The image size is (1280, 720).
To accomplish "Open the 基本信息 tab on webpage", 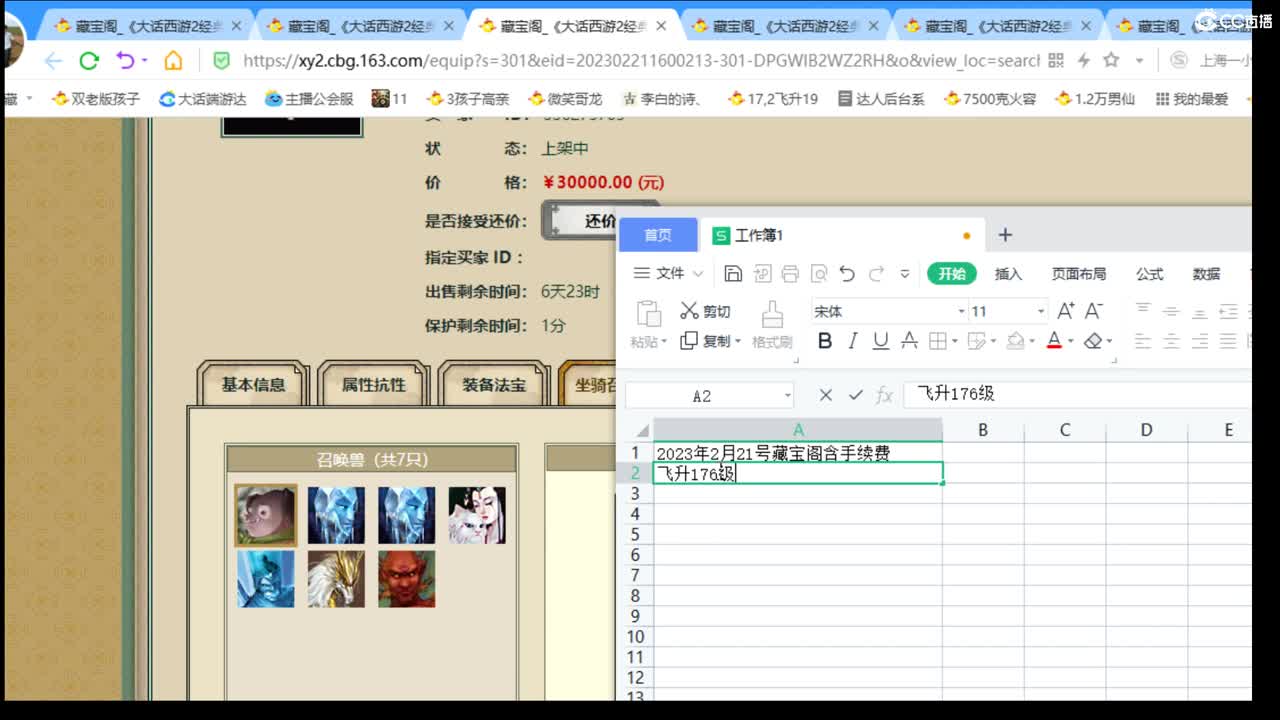I will point(253,384).
